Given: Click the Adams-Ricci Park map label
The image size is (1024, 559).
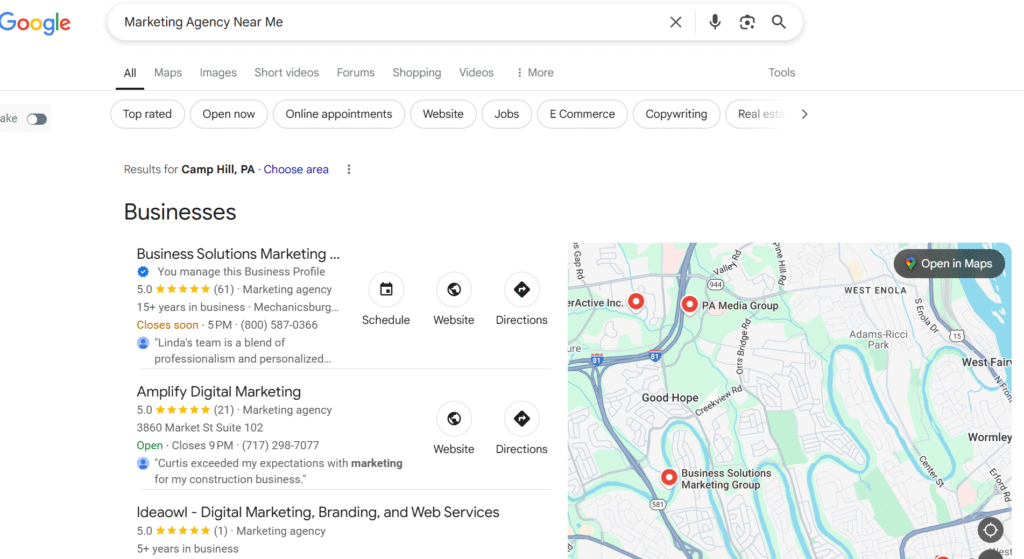Looking at the screenshot, I should [x=878, y=340].
